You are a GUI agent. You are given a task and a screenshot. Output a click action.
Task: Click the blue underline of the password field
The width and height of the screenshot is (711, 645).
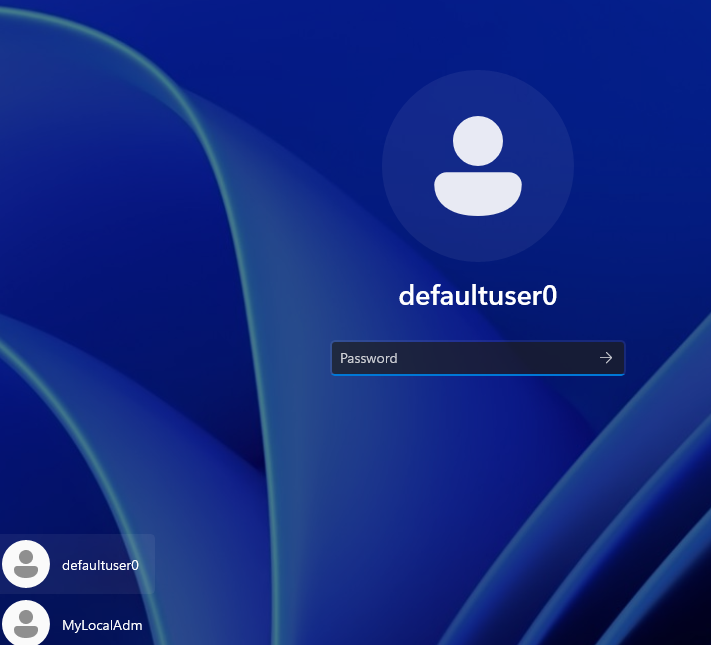[x=477, y=374]
